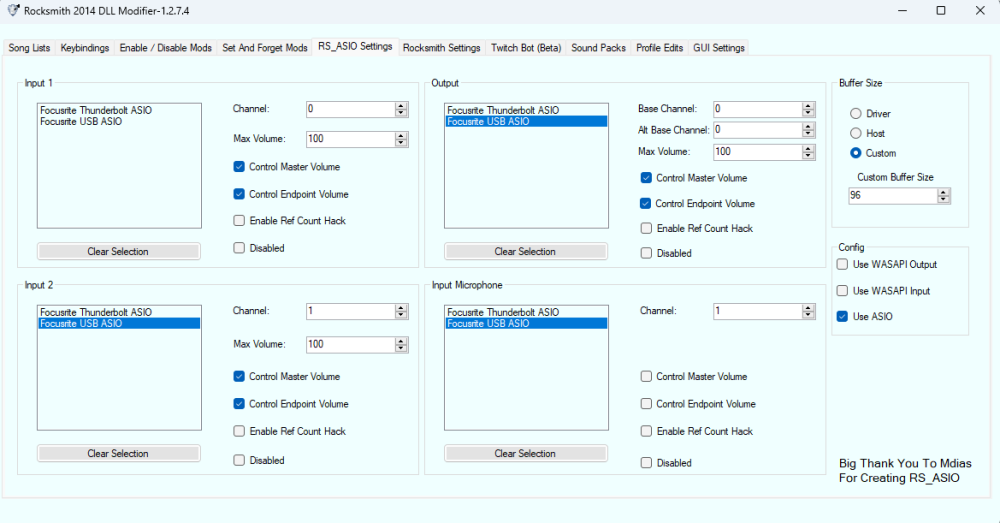The height and width of the screenshot is (523, 1000).
Task: Decrease Input 2 Max Volume with down arrow
Action: pos(401,348)
